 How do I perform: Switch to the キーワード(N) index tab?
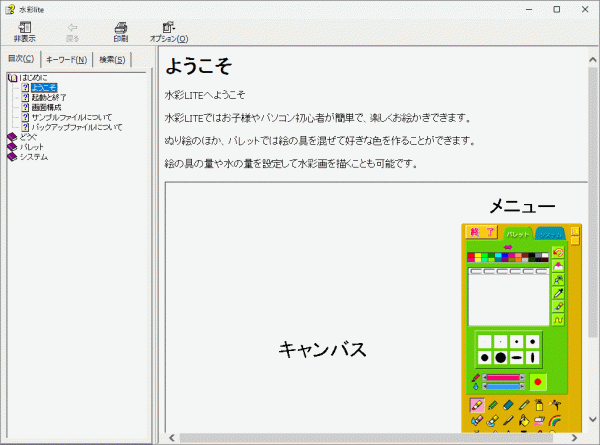[67, 60]
